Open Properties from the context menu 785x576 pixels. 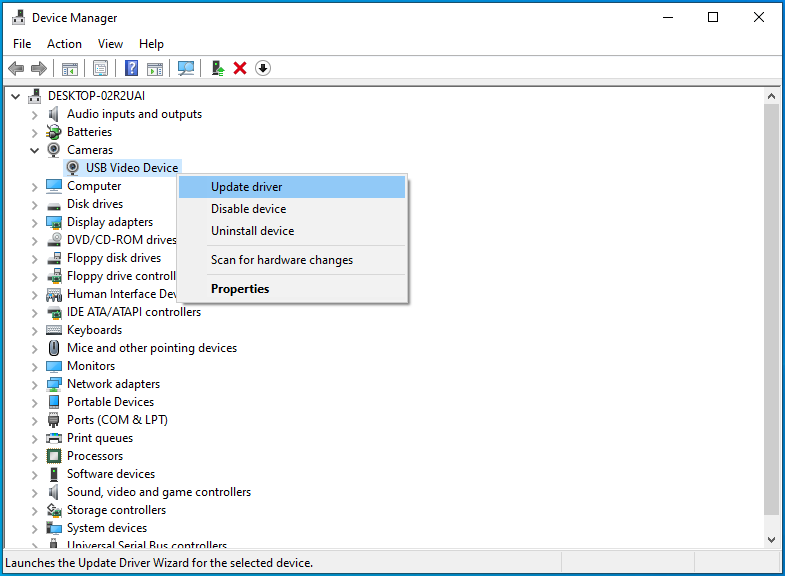tap(240, 289)
